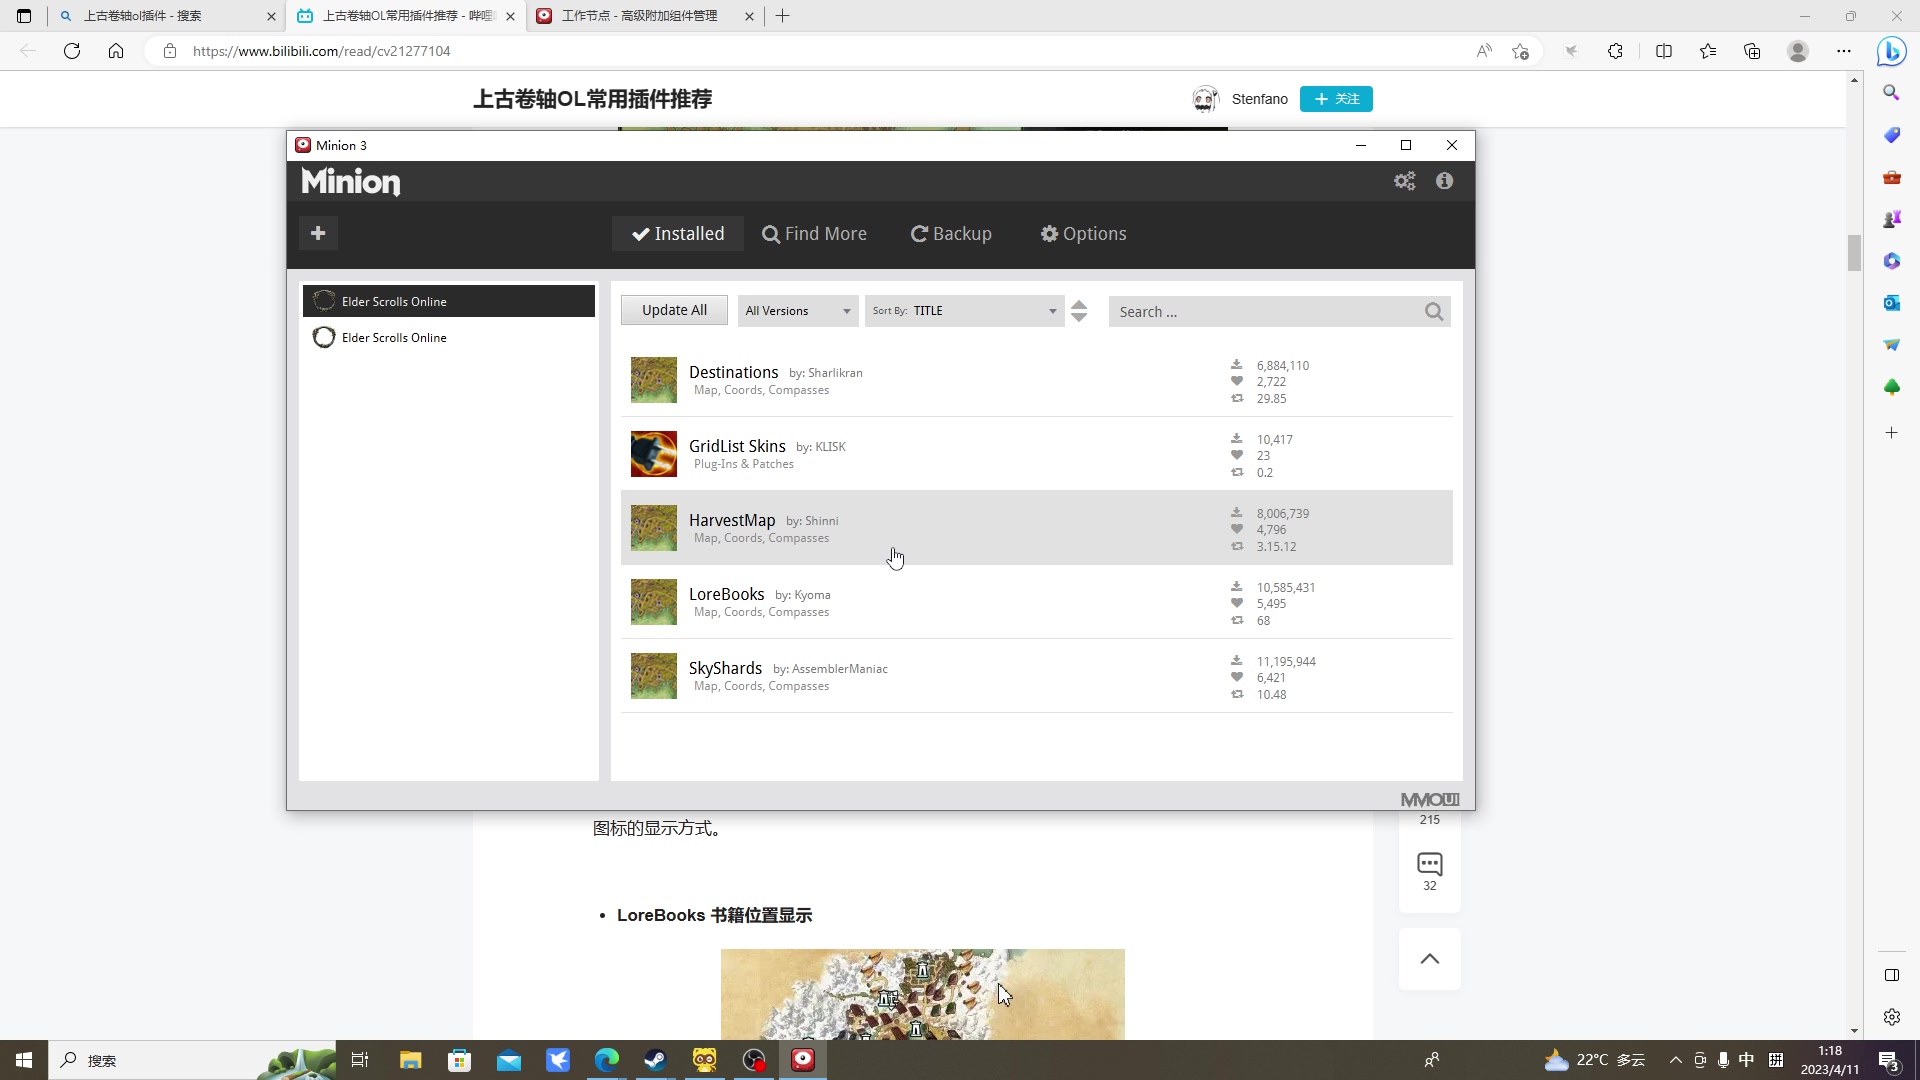Click the LoreBooks addon thumbnail

click(x=654, y=602)
